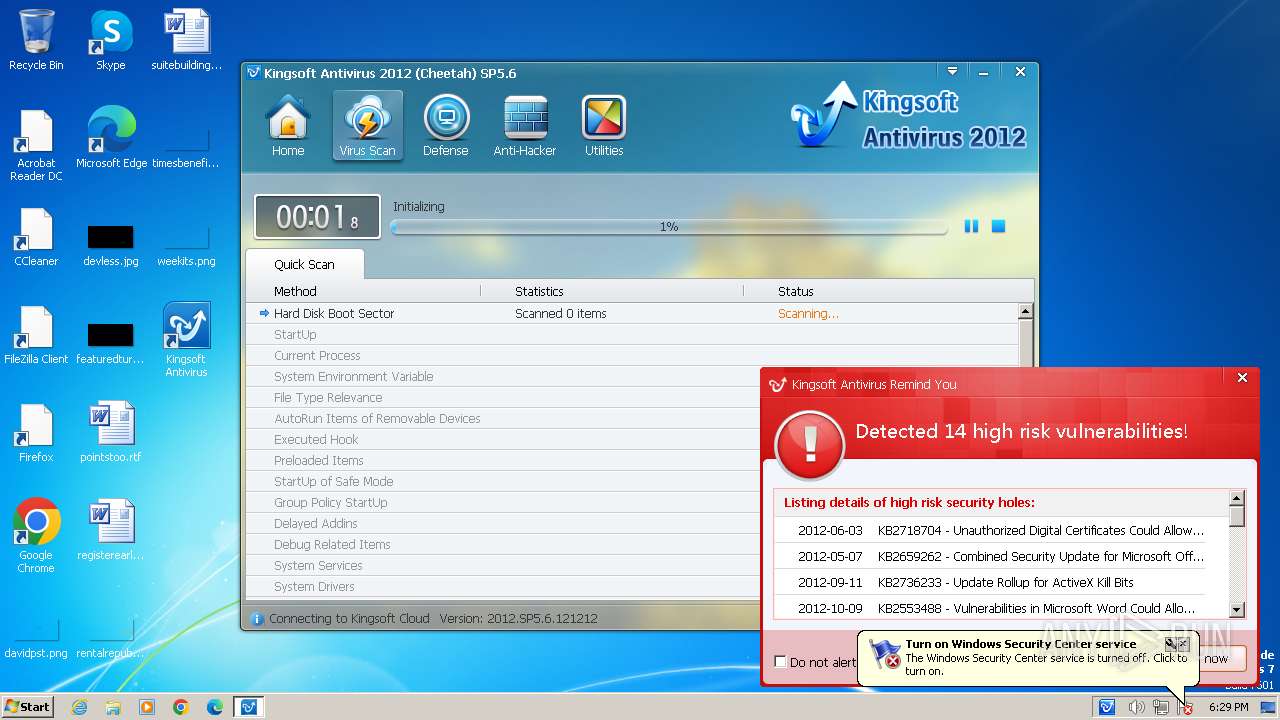Select AutoRun Items of Removable Devices row
Viewport: 1280px width, 720px height.
point(503,418)
